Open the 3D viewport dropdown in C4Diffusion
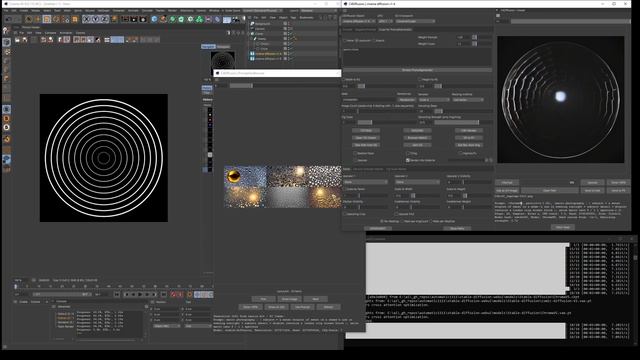Viewport: 640px width, 360px height. click(416, 21)
